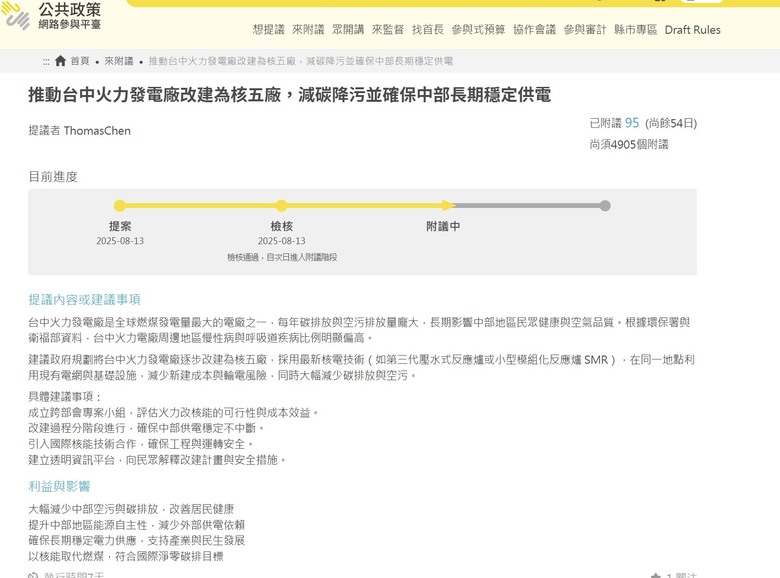Click the line 成立跨部會專案小組
The height and width of the screenshot is (578, 780).
pyautogui.click(x=173, y=412)
